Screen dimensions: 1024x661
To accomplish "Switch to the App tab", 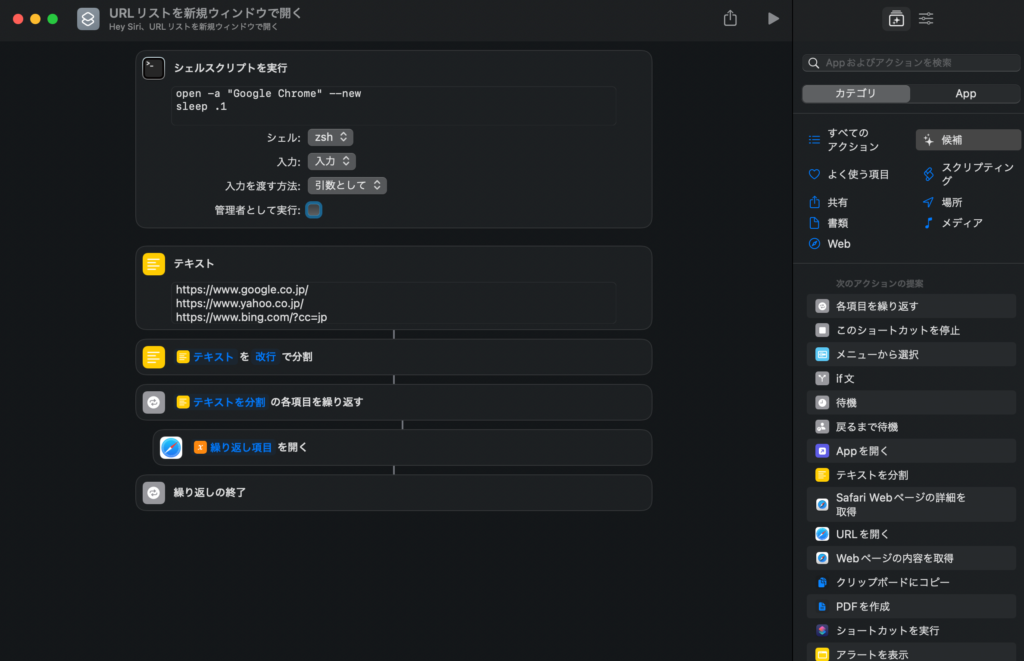I will click(x=965, y=93).
